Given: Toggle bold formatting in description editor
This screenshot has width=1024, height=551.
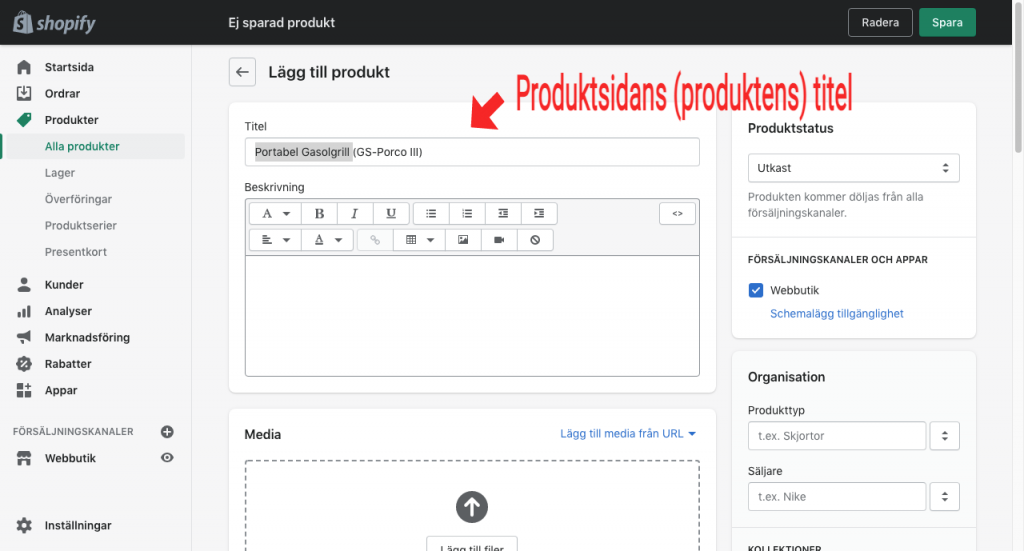Looking at the screenshot, I should tap(319, 213).
